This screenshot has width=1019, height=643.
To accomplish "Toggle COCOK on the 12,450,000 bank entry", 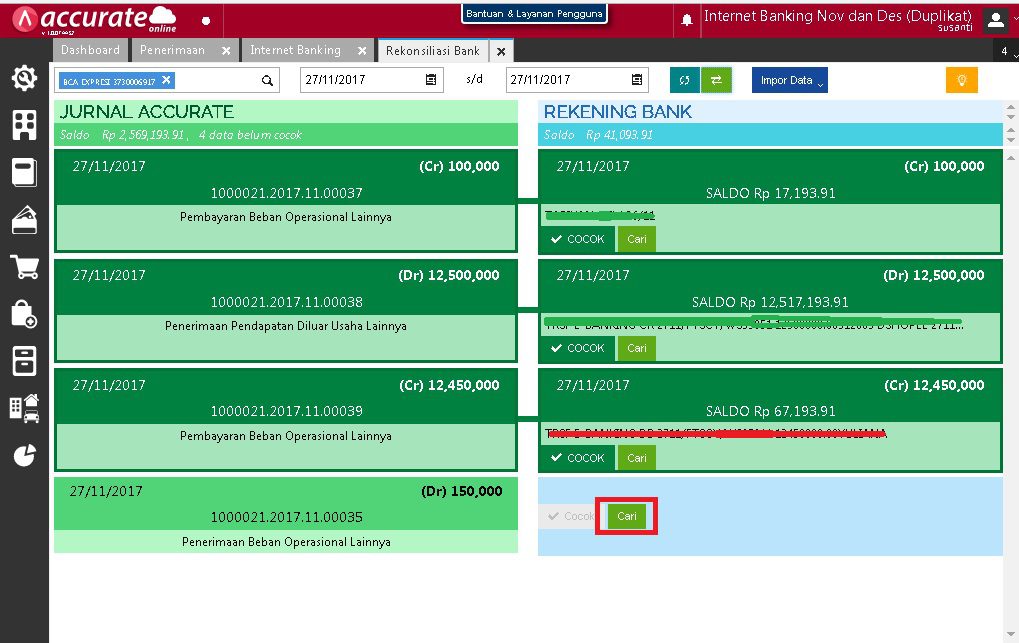I will 576,457.
